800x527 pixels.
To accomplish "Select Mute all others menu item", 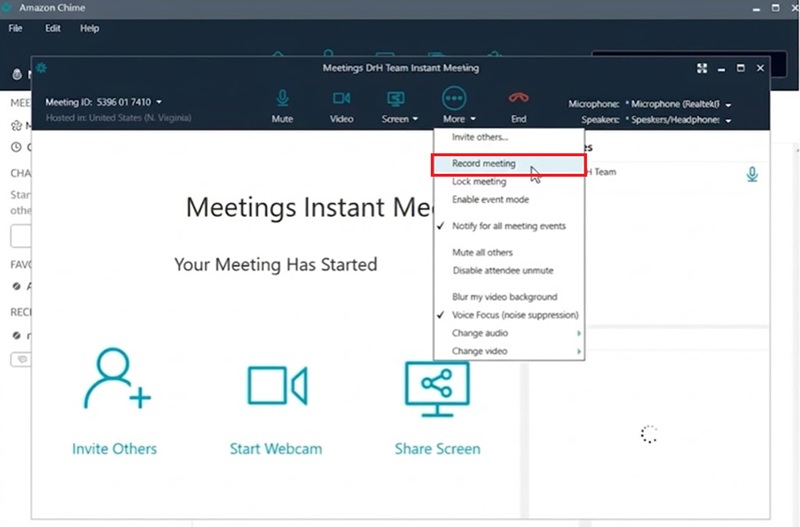I will [509, 253].
